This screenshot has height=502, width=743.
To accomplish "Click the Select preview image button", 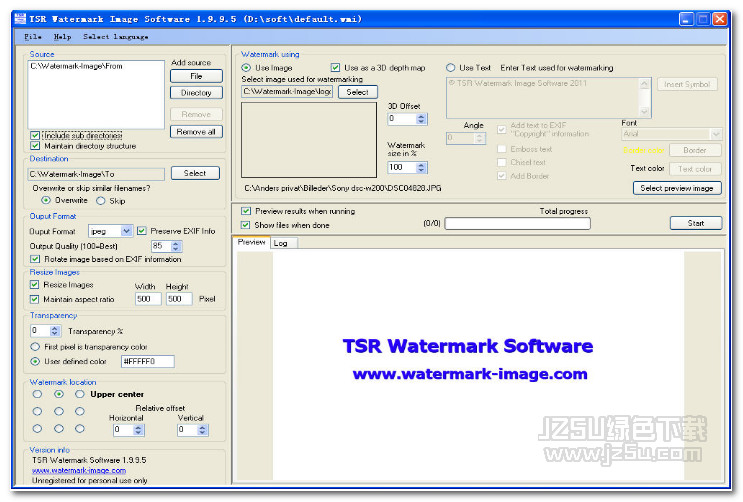I will 677,188.
